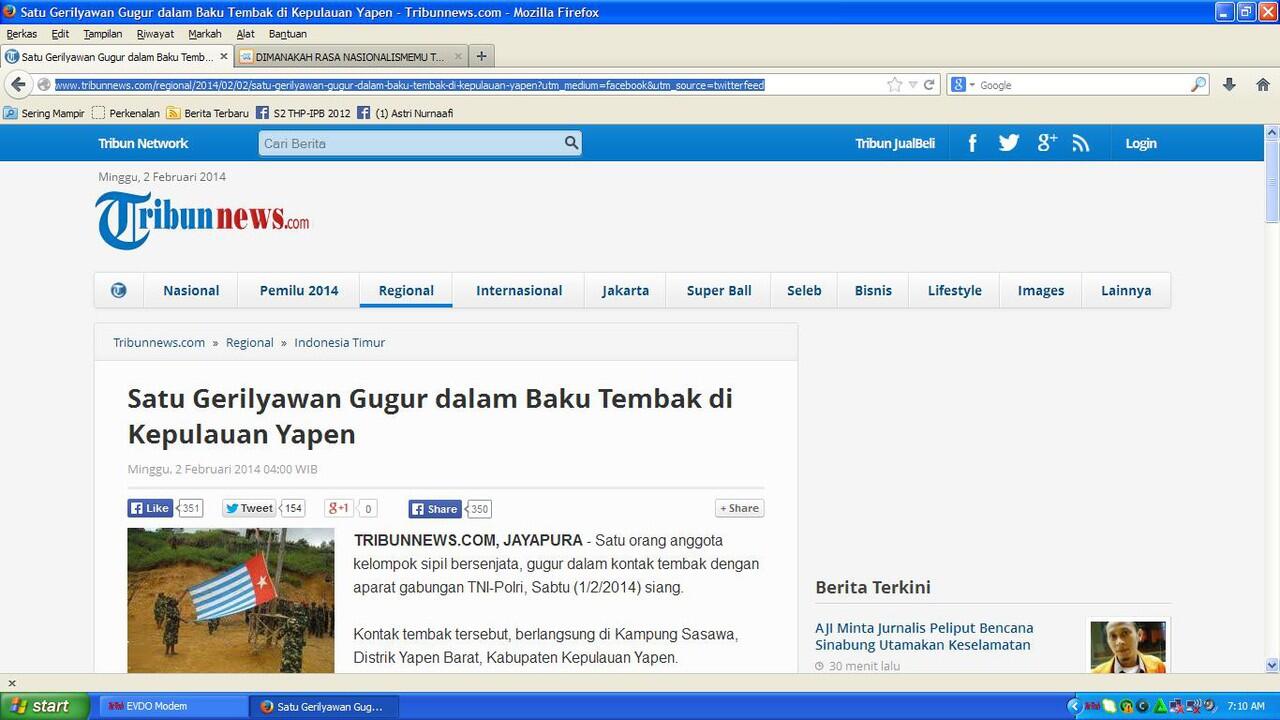Click the Papuan flag article thumbnail

pyautogui.click(x=230, y=600)
